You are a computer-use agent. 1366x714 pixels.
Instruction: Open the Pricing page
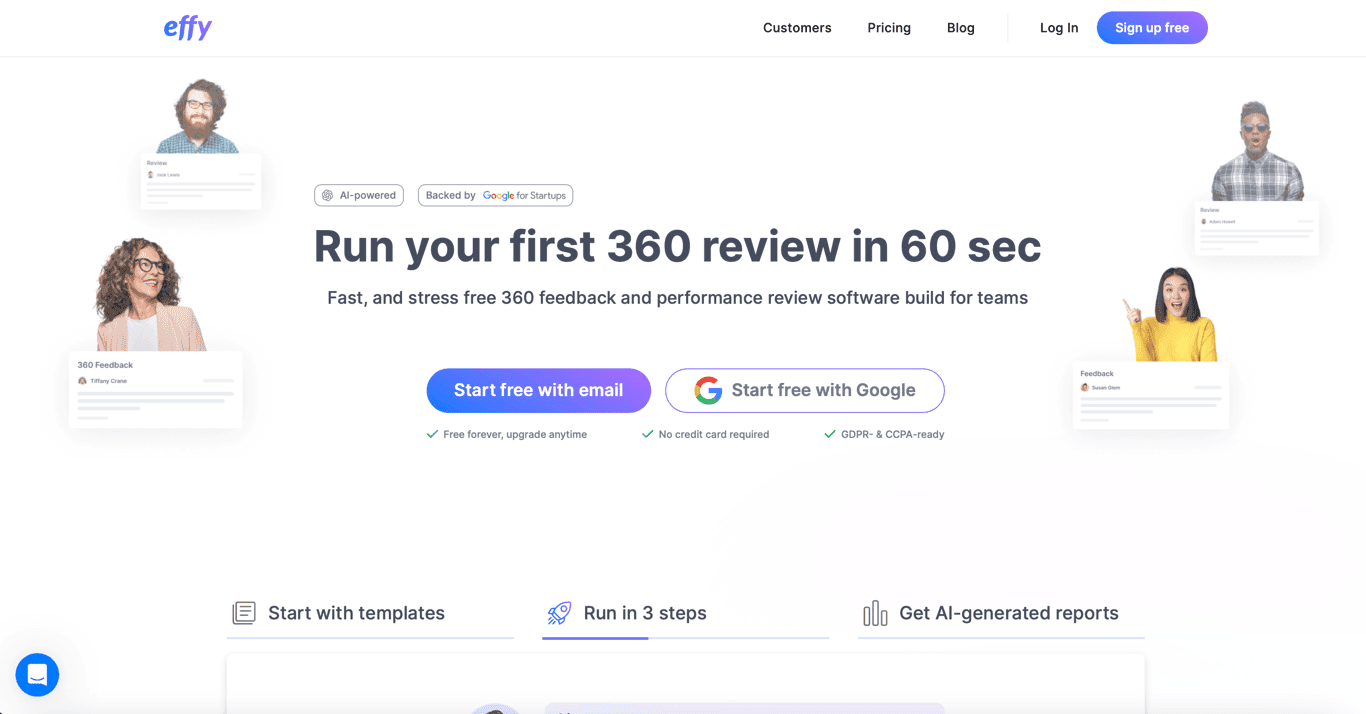[x=888, y=27]
